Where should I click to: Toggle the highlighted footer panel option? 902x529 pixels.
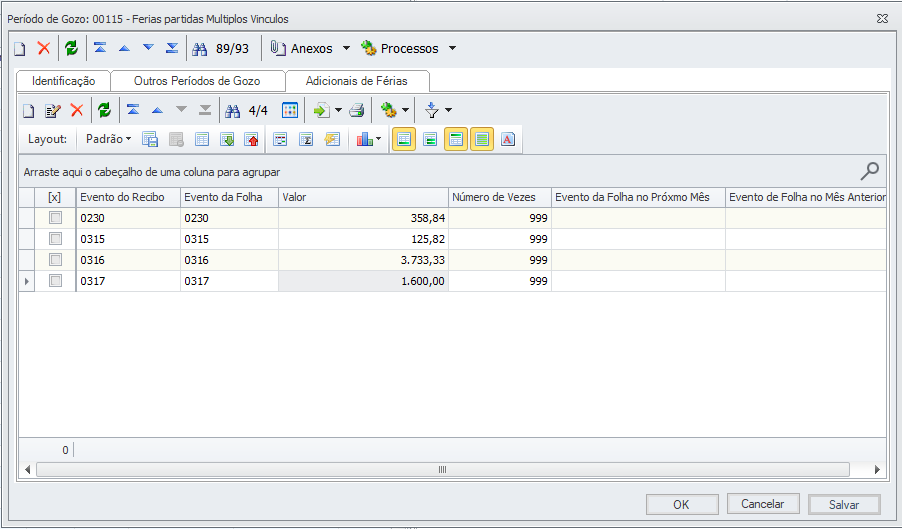[x=456, y=139]
